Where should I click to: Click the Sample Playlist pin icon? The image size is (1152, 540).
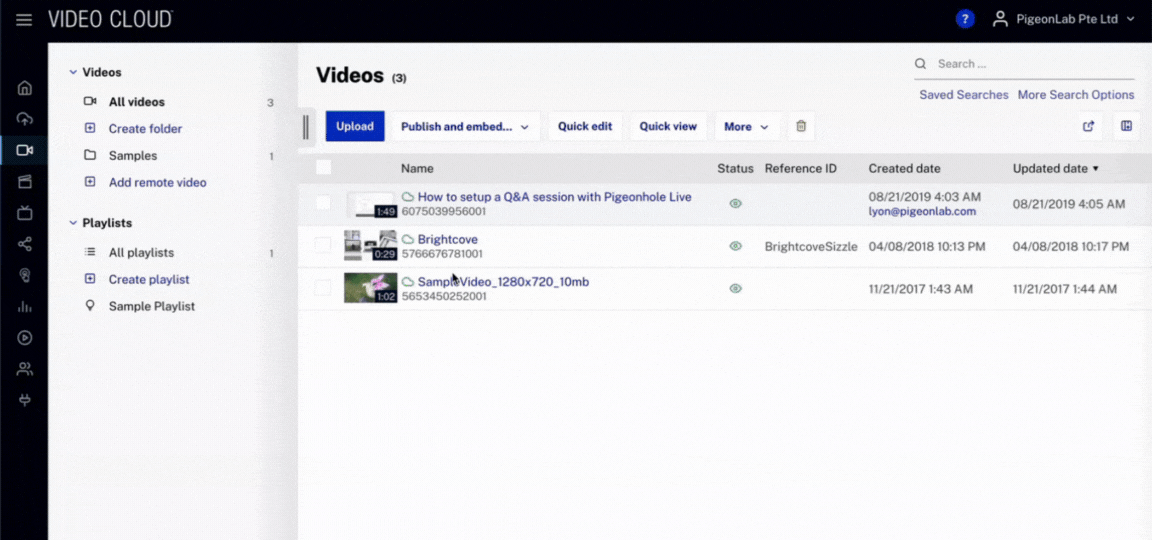[x=90, y=305]
